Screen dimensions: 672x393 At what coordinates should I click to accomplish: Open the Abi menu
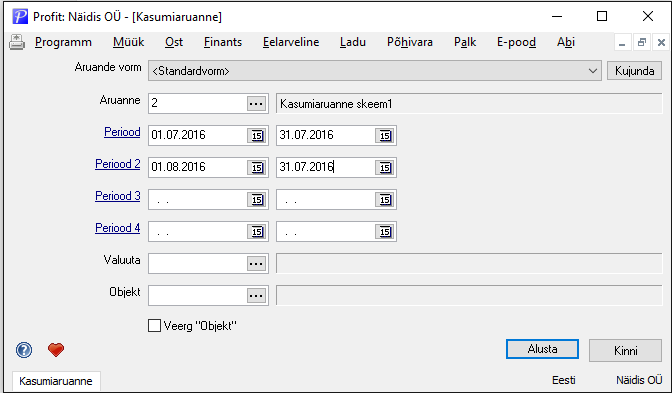[x=566, y=42]
